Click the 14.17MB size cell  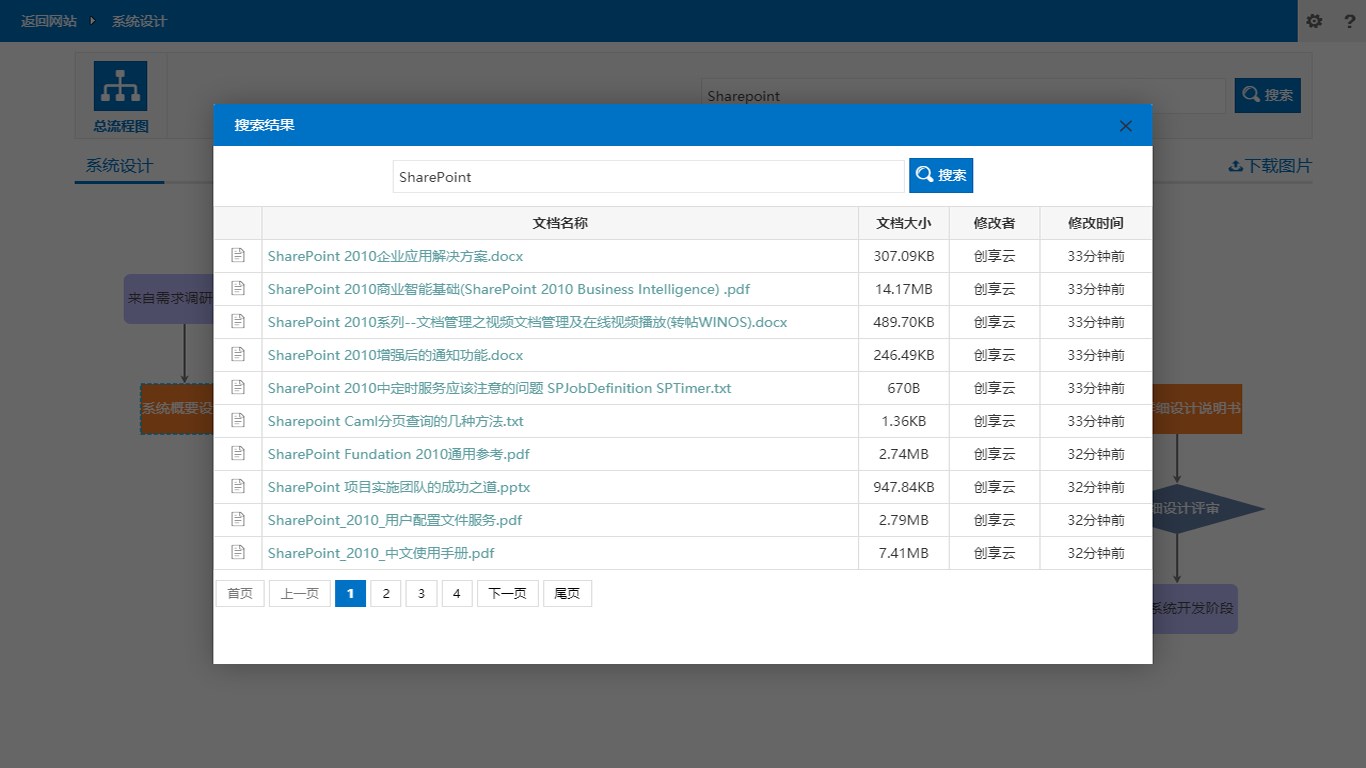(904, 289)
